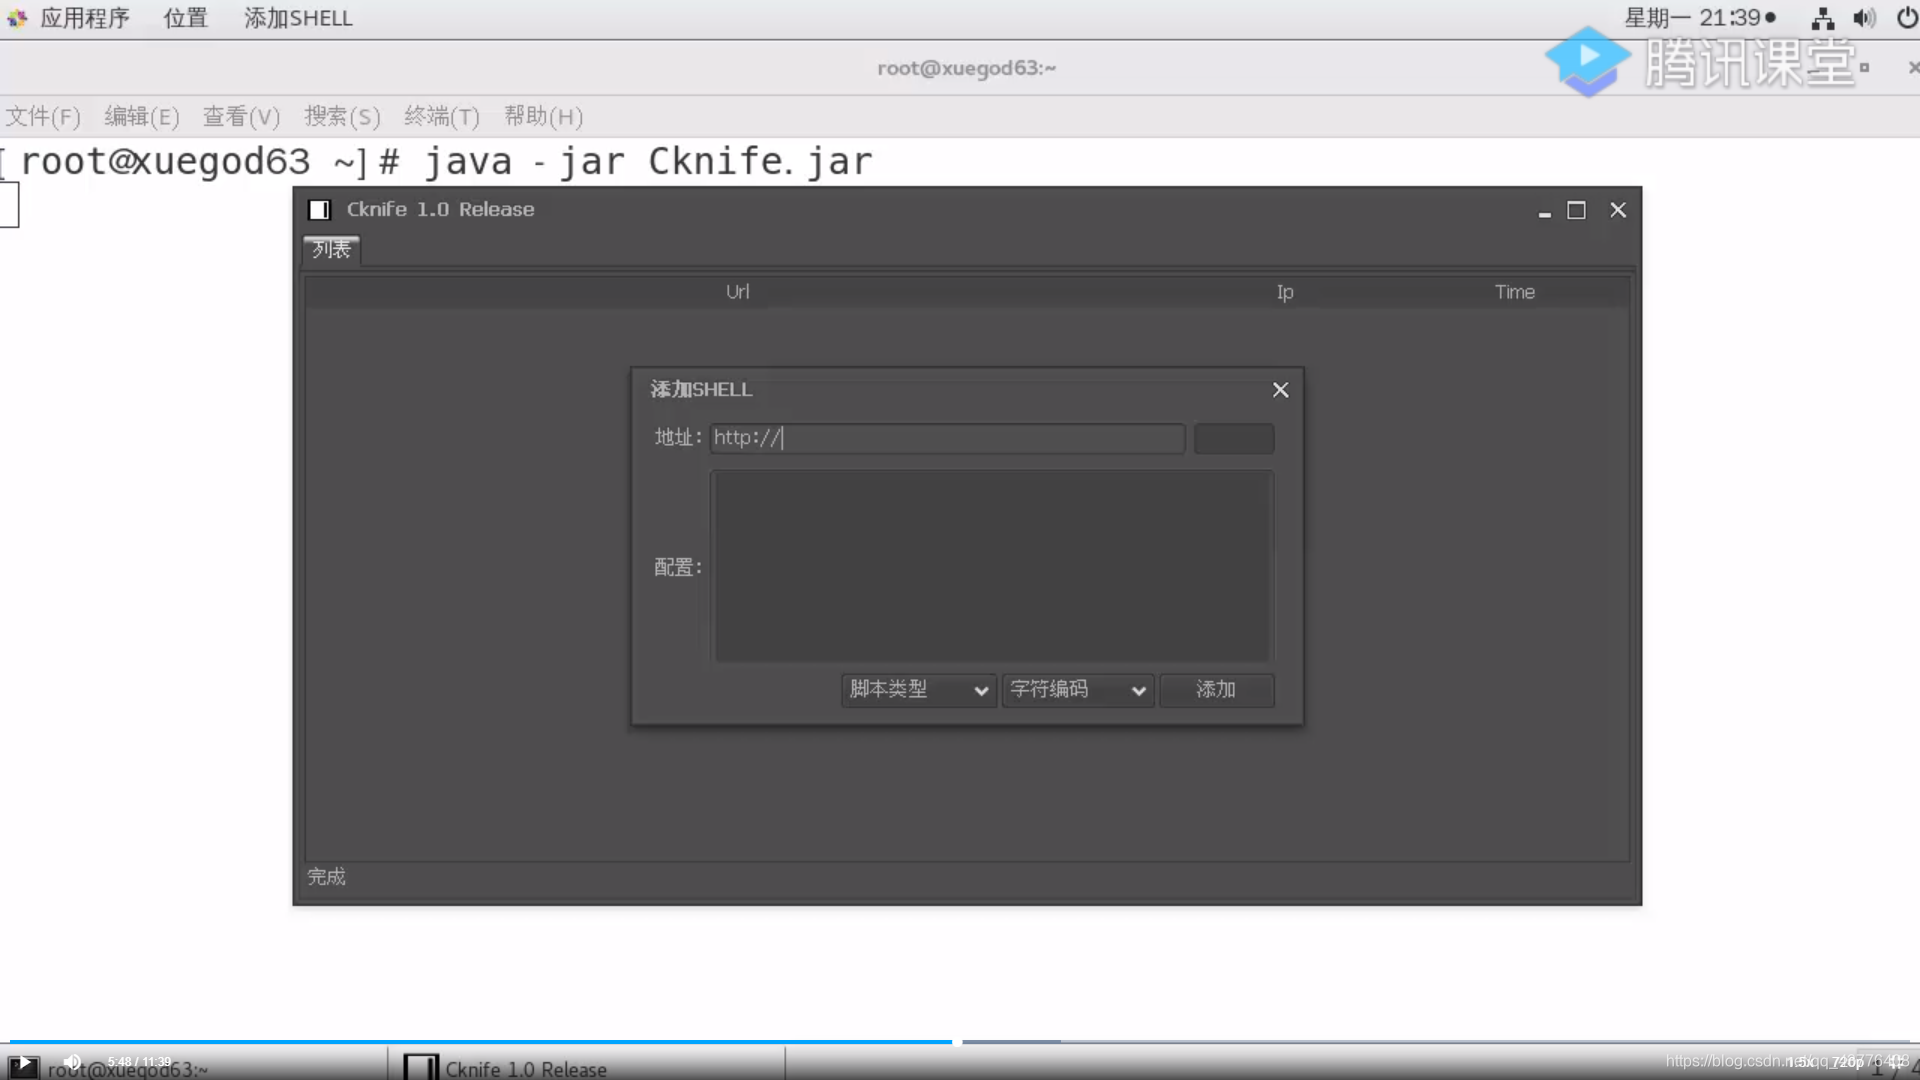The height and width of the screenshot is (1080, 1920).
Task: Open the network status icon in top panel
Action: pyautogui.click(x=1822, y=18)
